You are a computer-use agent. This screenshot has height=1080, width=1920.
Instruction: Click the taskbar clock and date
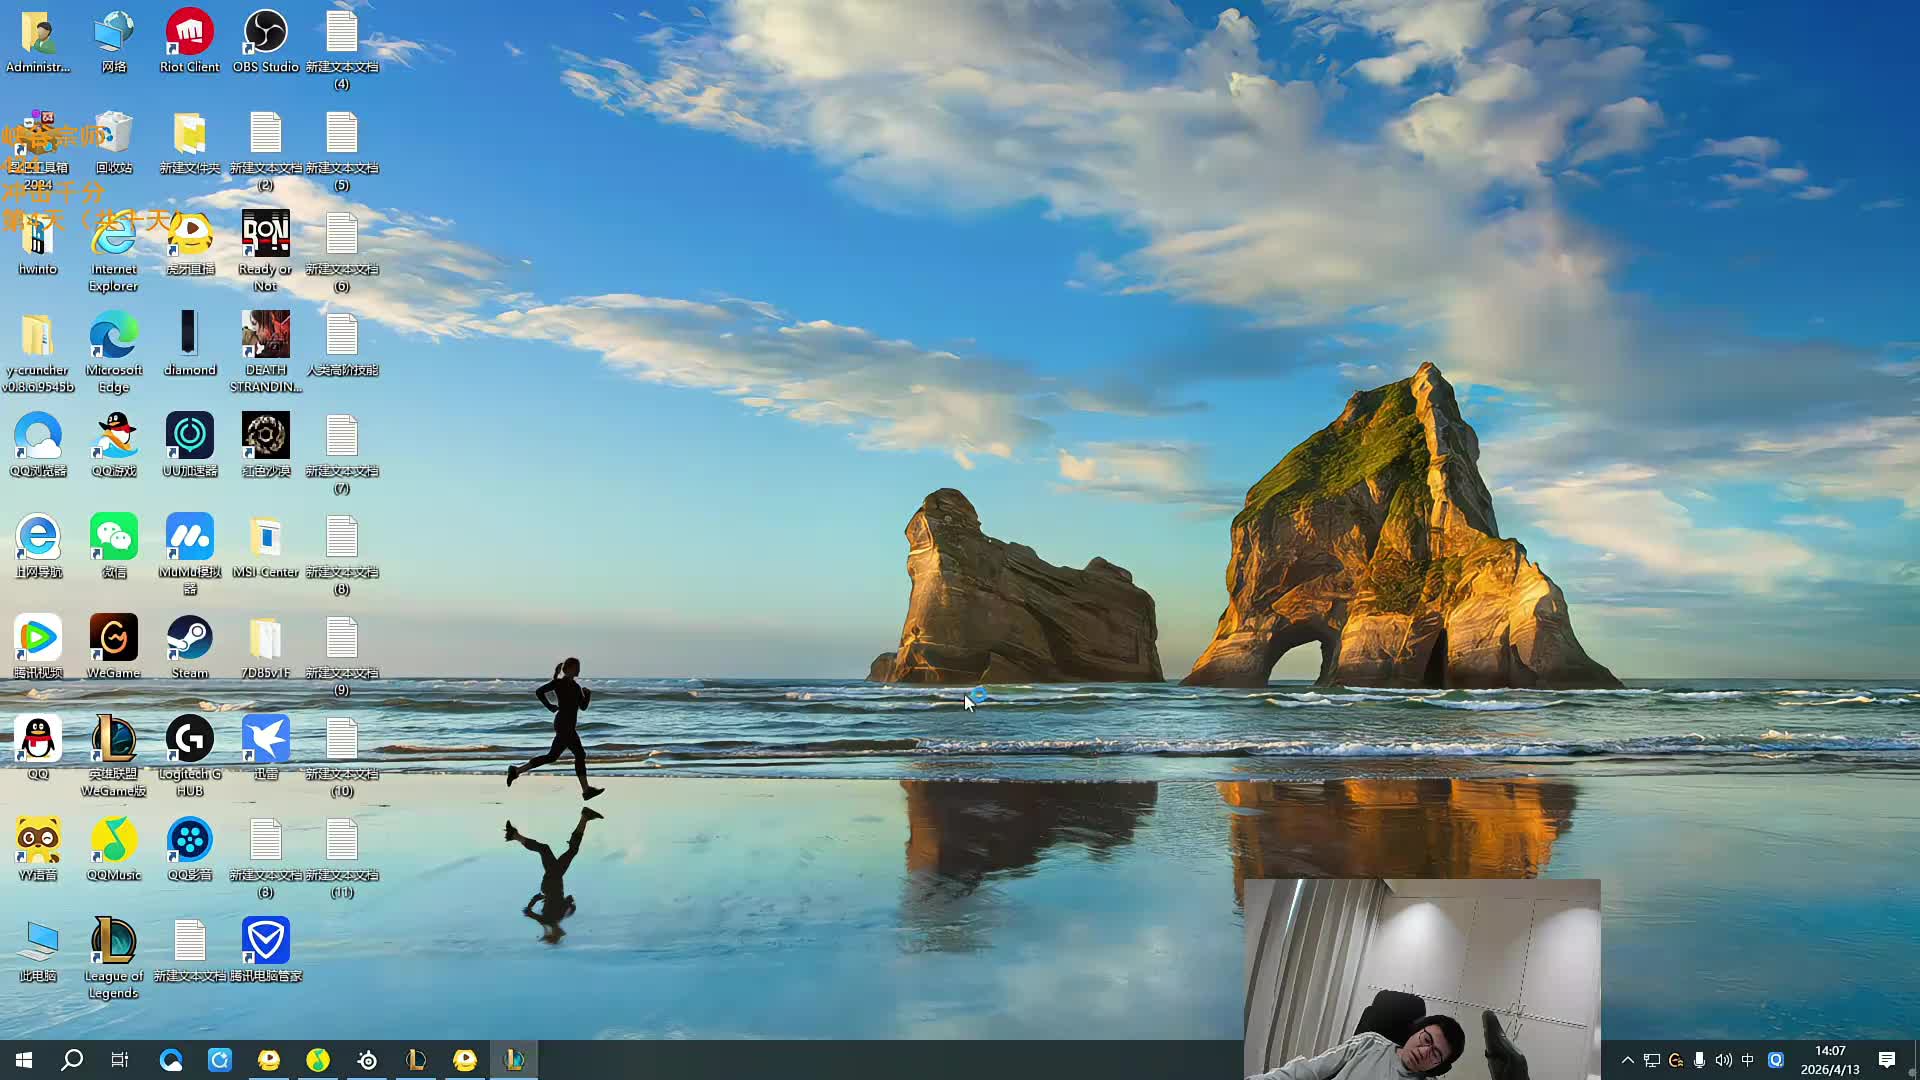pos(1830,1060)
